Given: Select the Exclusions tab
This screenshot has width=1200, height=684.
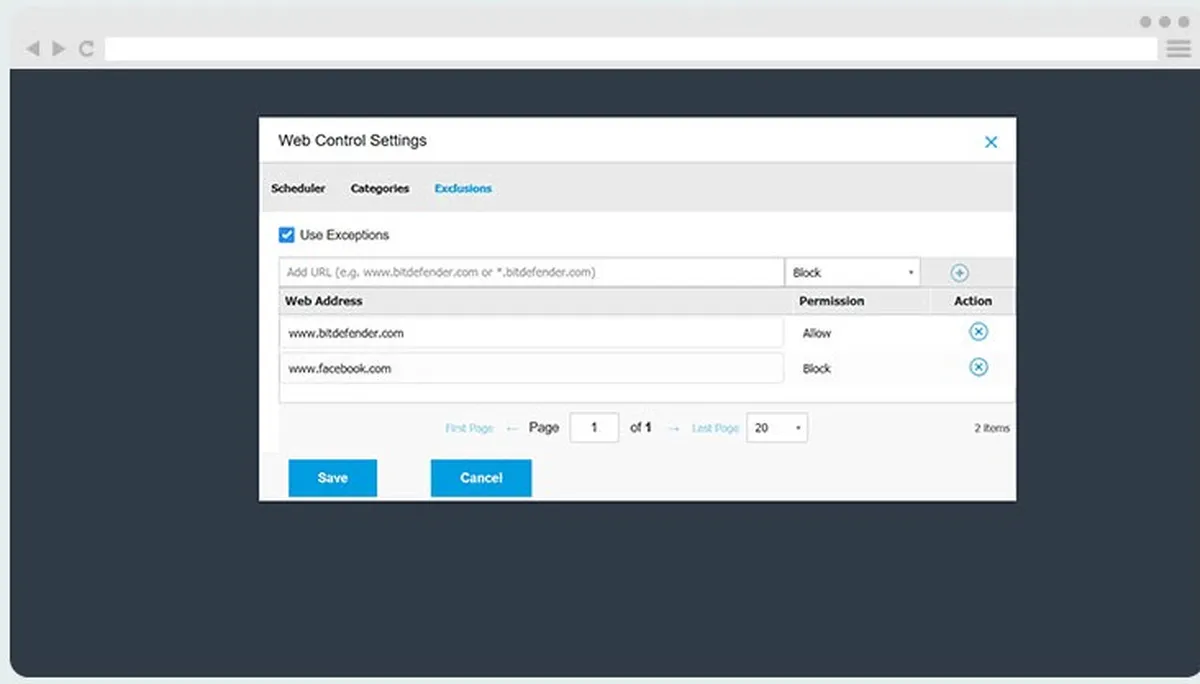Looking at the screenshot, I should (x=463, y=188).
